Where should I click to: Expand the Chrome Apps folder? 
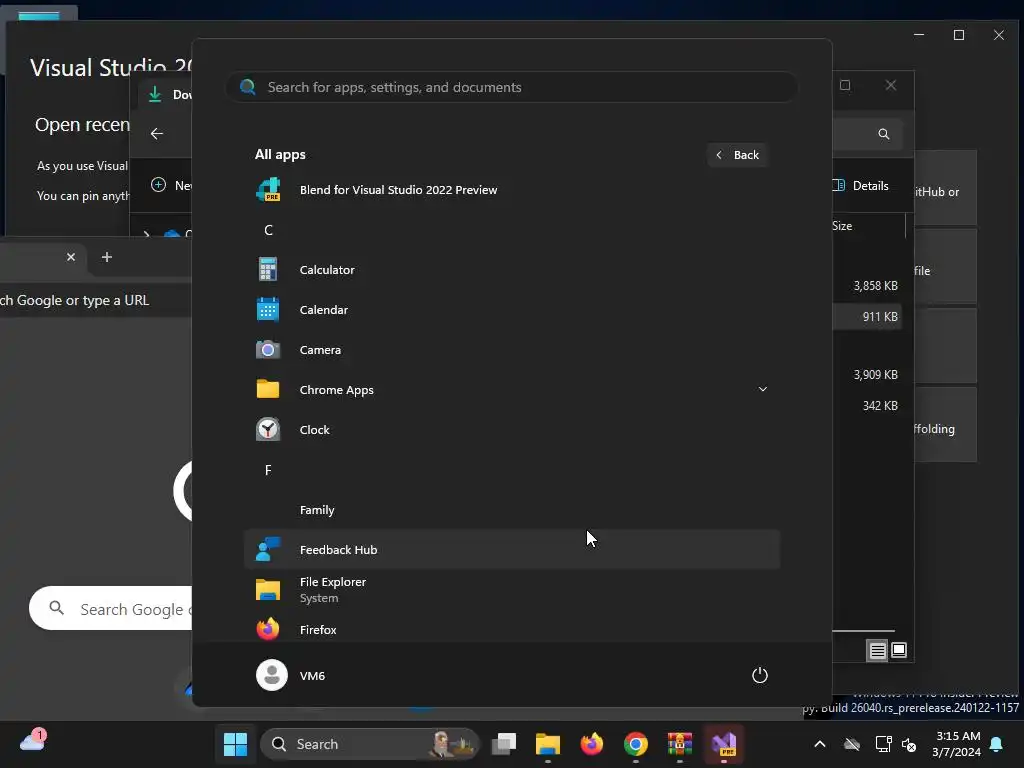[x=511, y=390]
